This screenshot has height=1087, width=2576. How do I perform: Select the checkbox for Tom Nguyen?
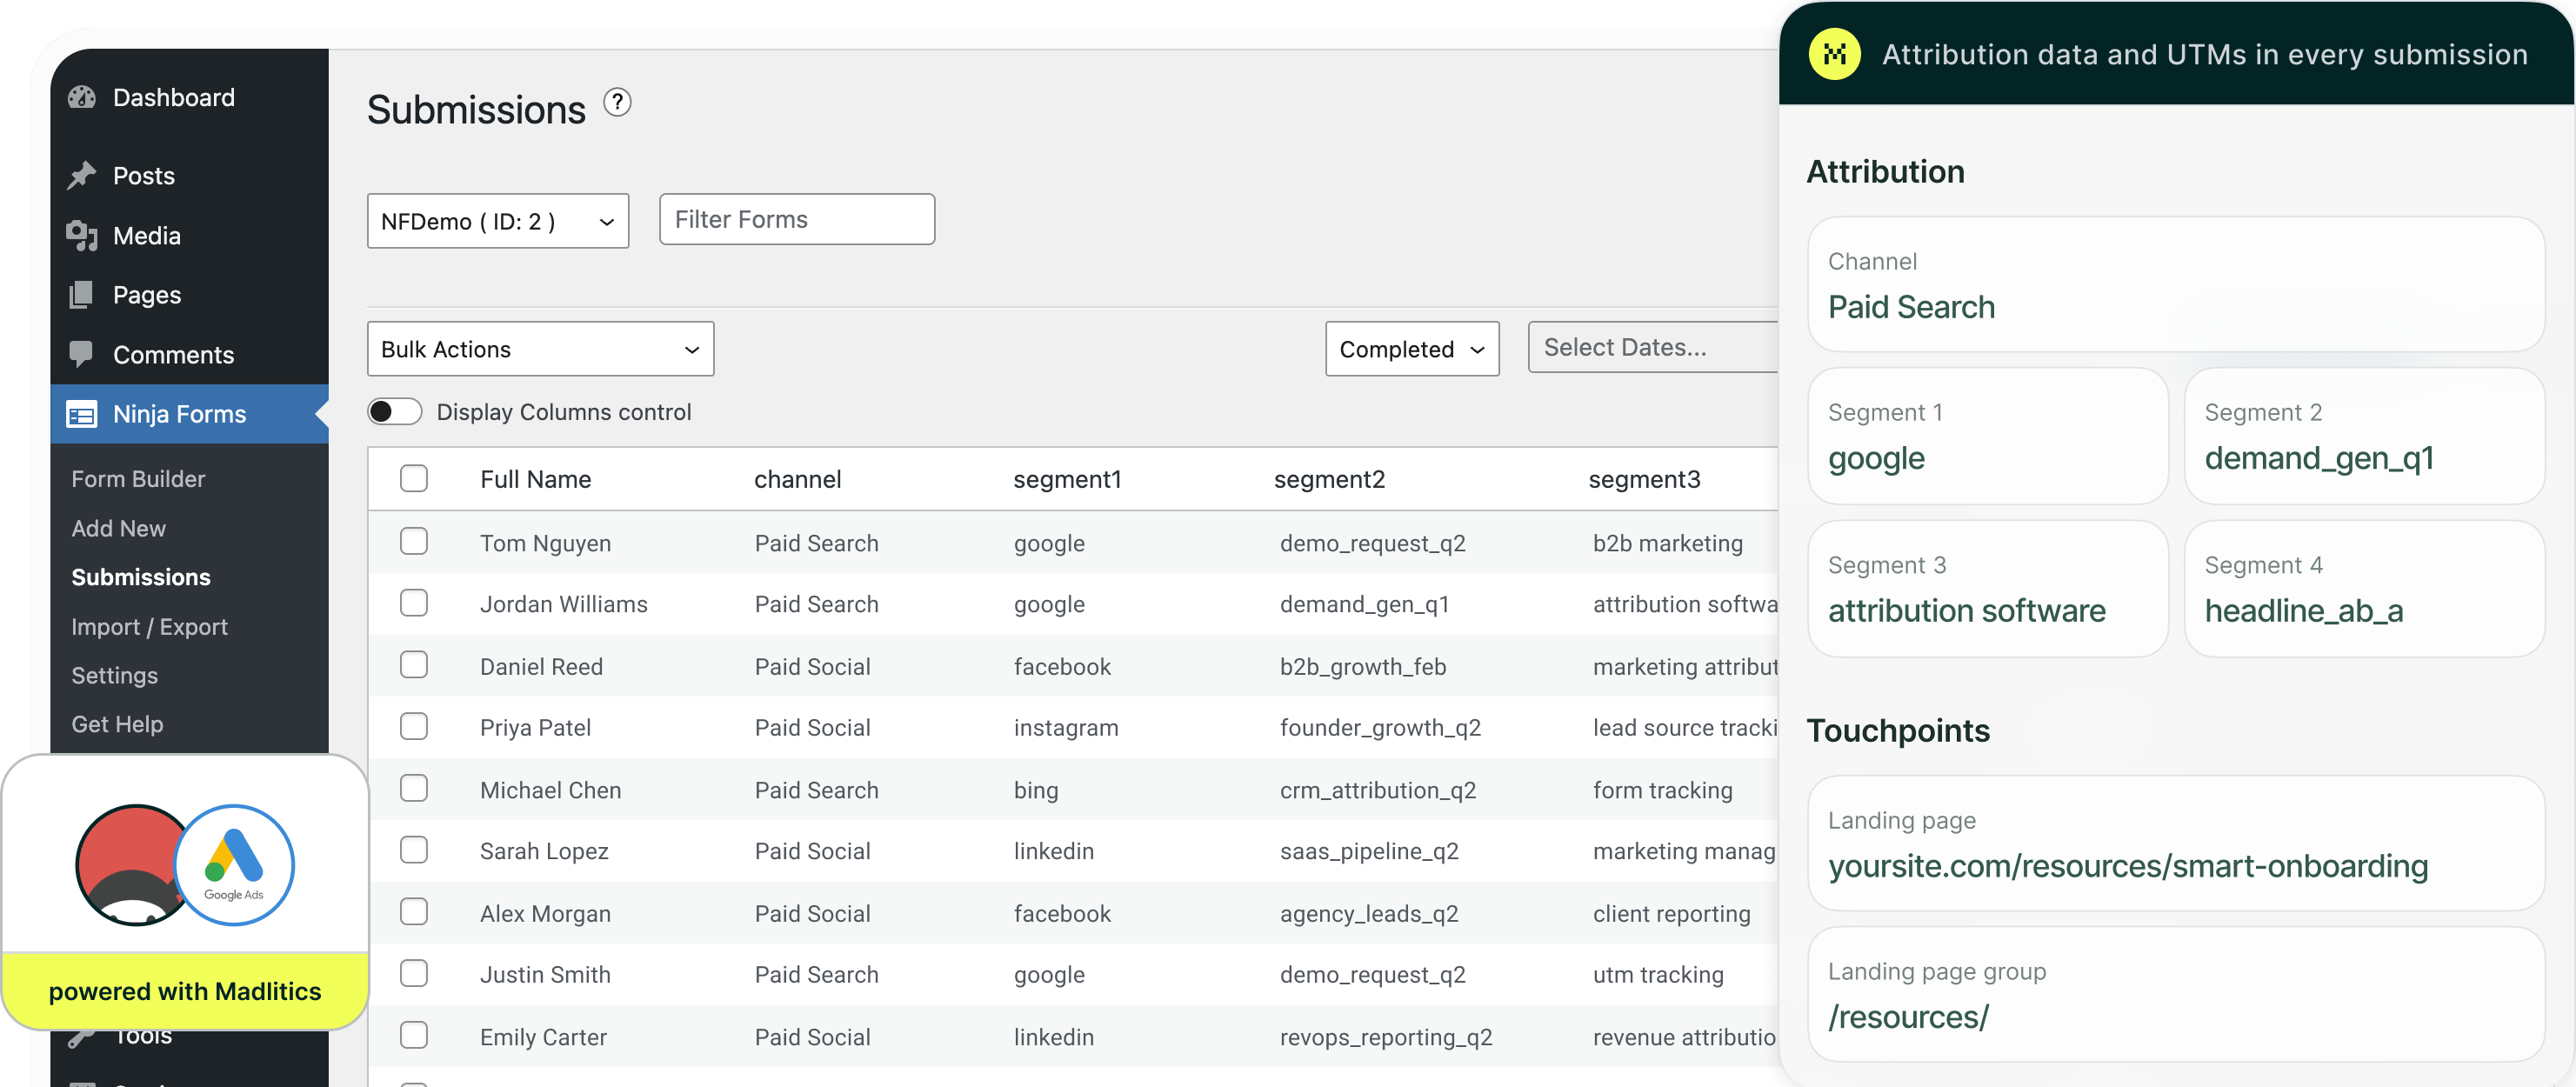(x=414, y=541)
